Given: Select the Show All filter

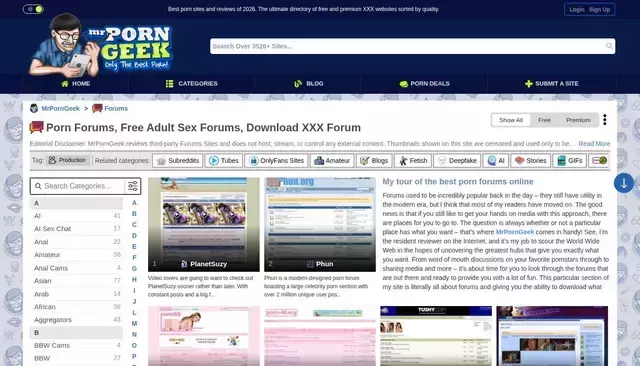Looking at the screenshot, I should click(x=511, y=120).
